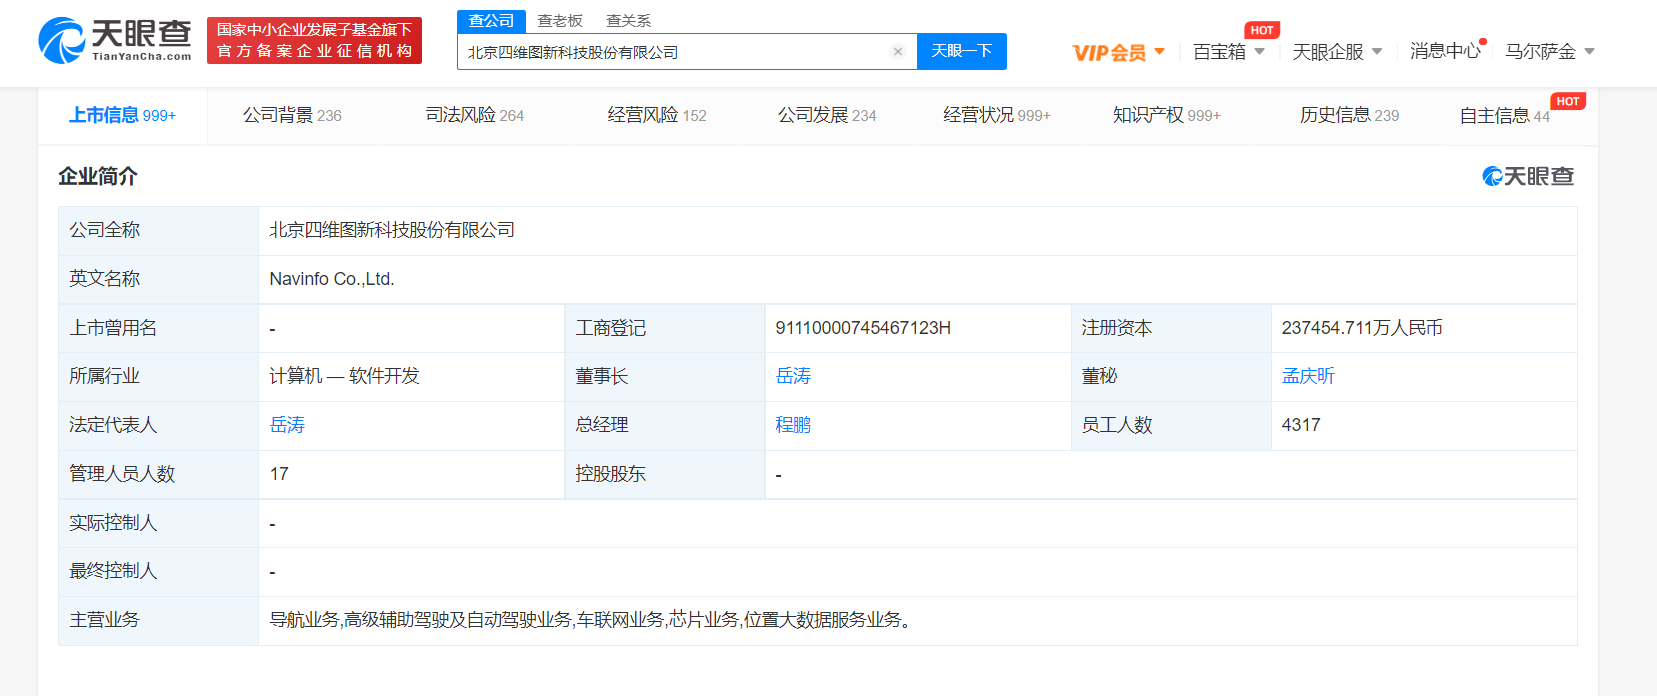Click the 注册资本 label cell
The height and width of the screenshot is (696, 1657).
coord(1171,328)
